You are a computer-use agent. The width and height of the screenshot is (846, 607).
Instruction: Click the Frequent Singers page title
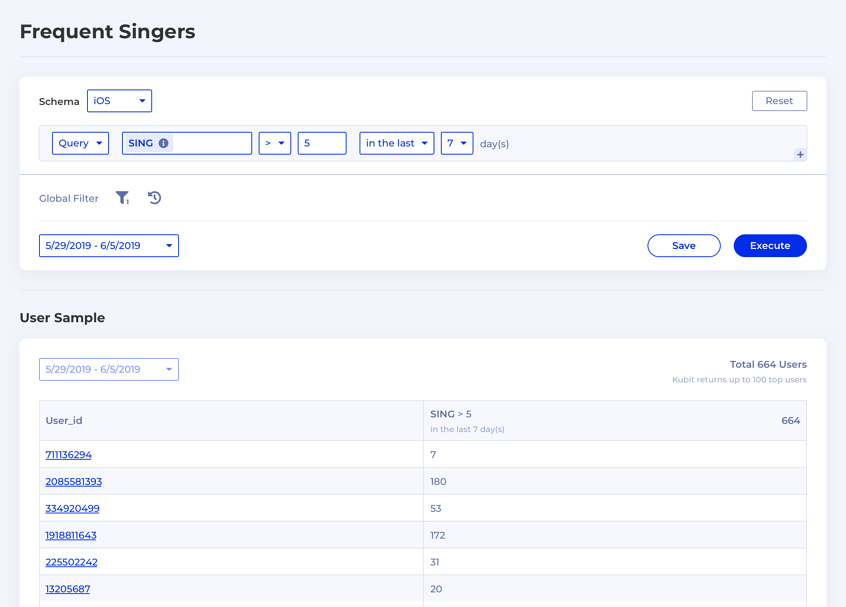[107, 31]
